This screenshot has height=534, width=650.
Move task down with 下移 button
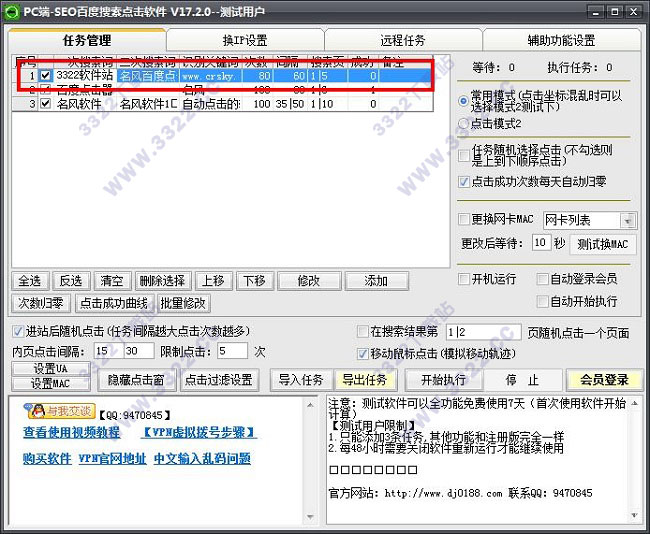tap(254, 281)
